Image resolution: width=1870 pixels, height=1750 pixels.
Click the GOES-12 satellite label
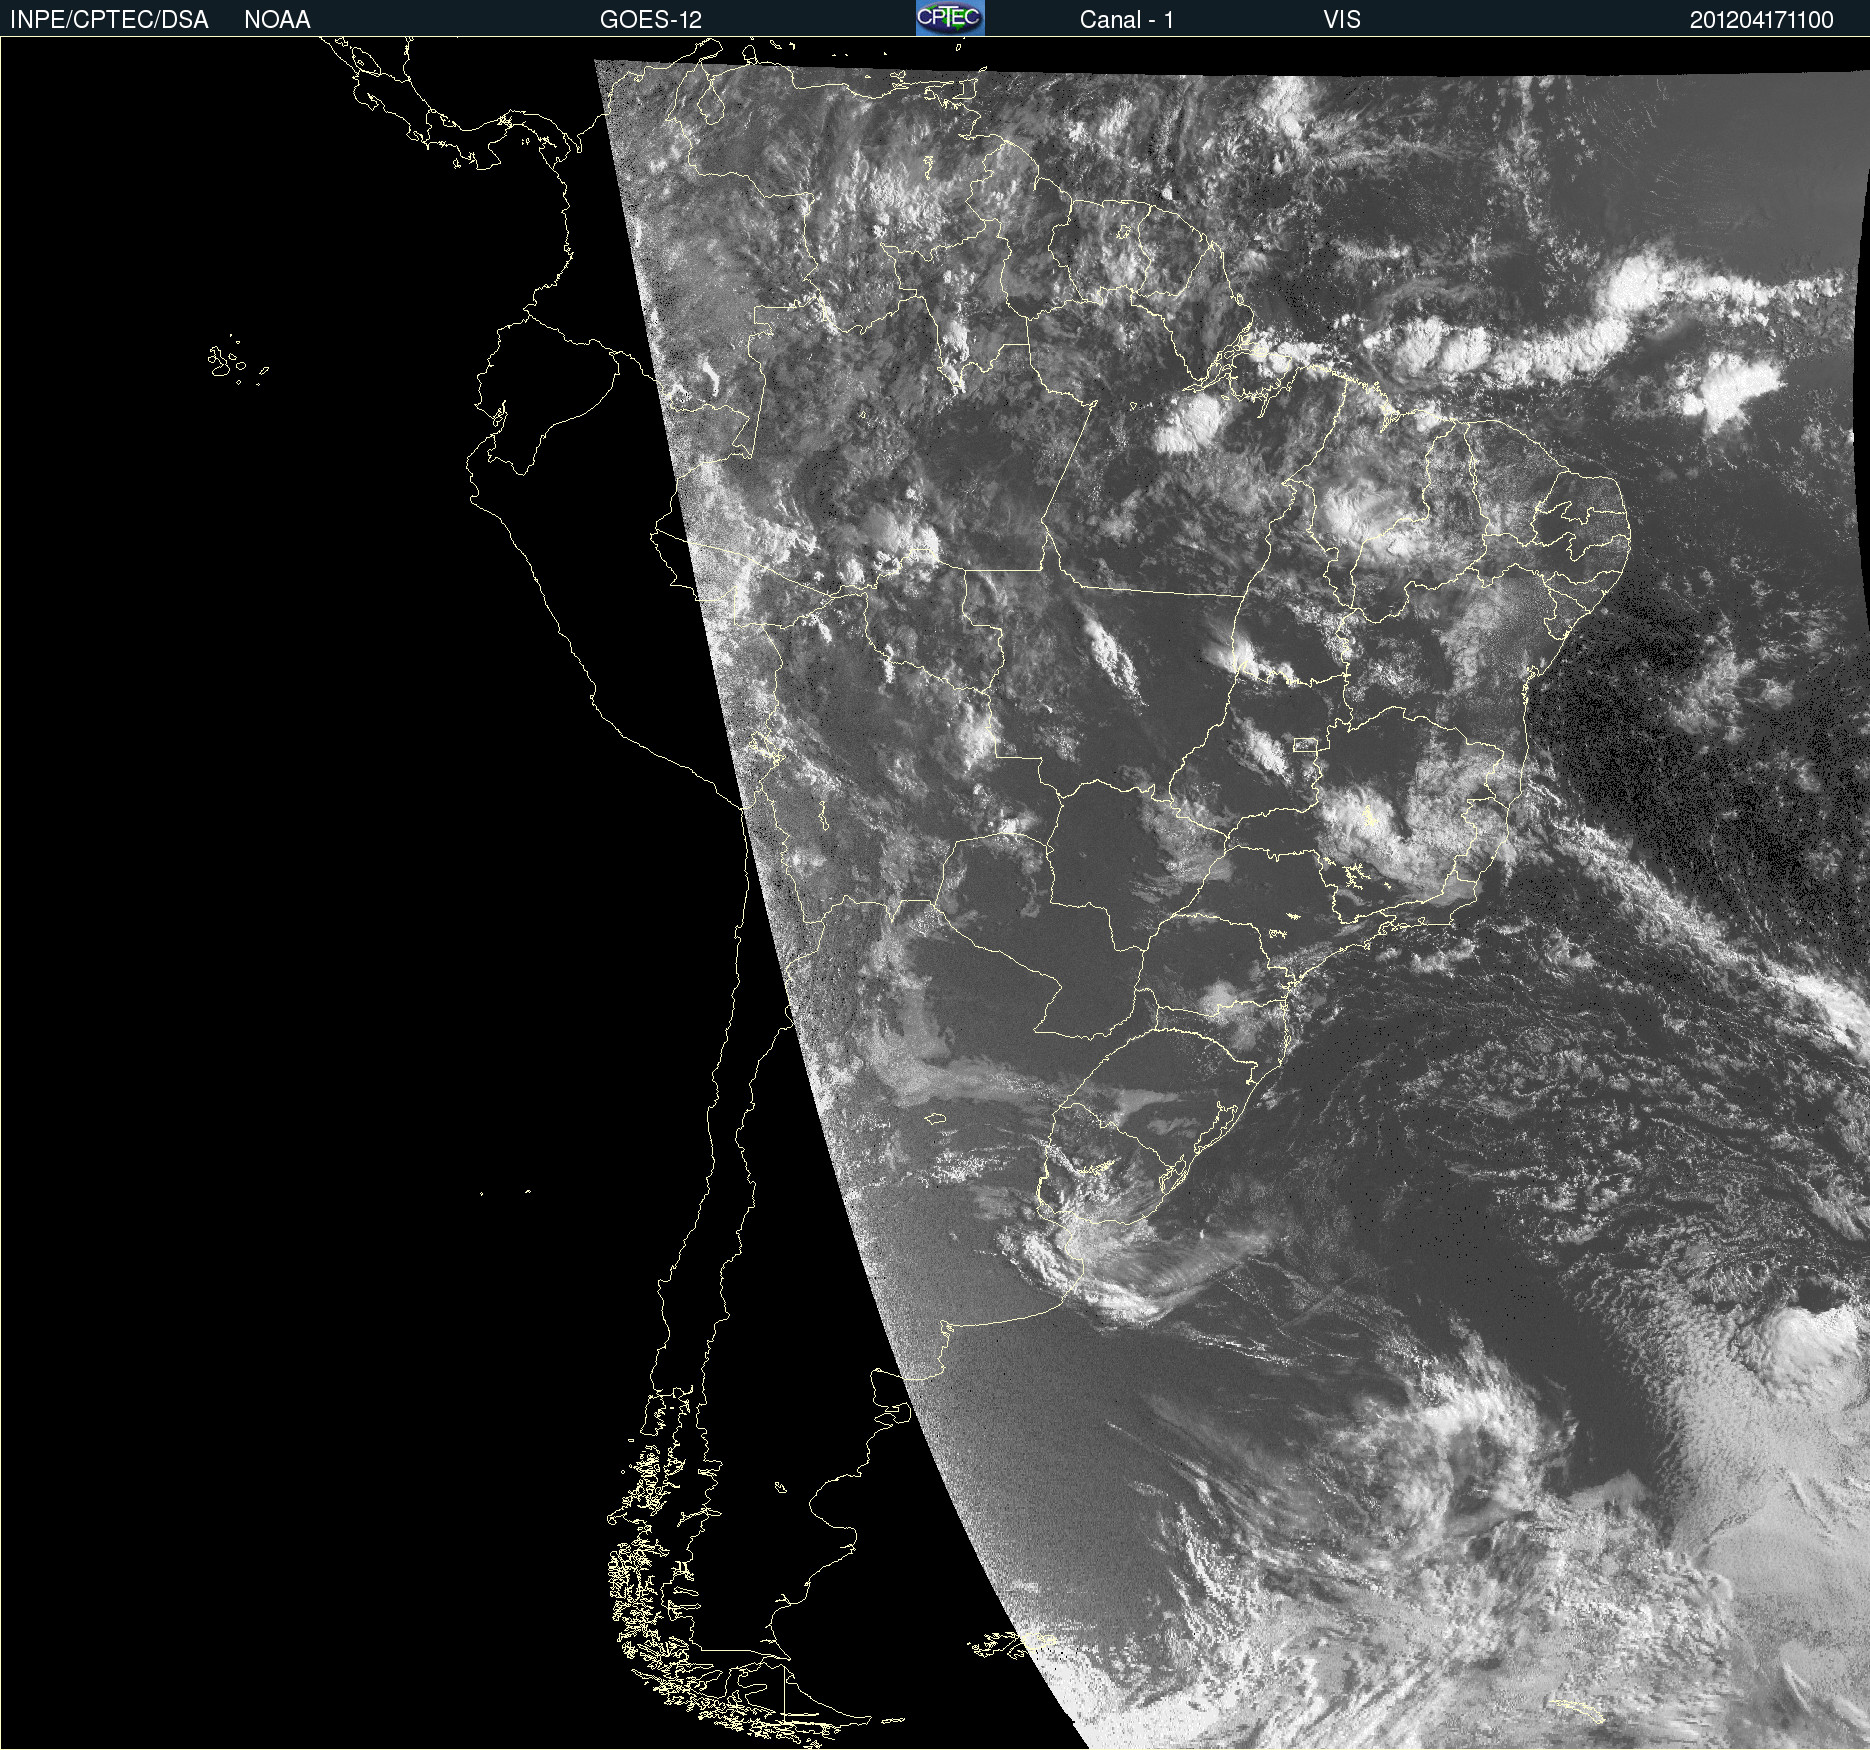651,20
